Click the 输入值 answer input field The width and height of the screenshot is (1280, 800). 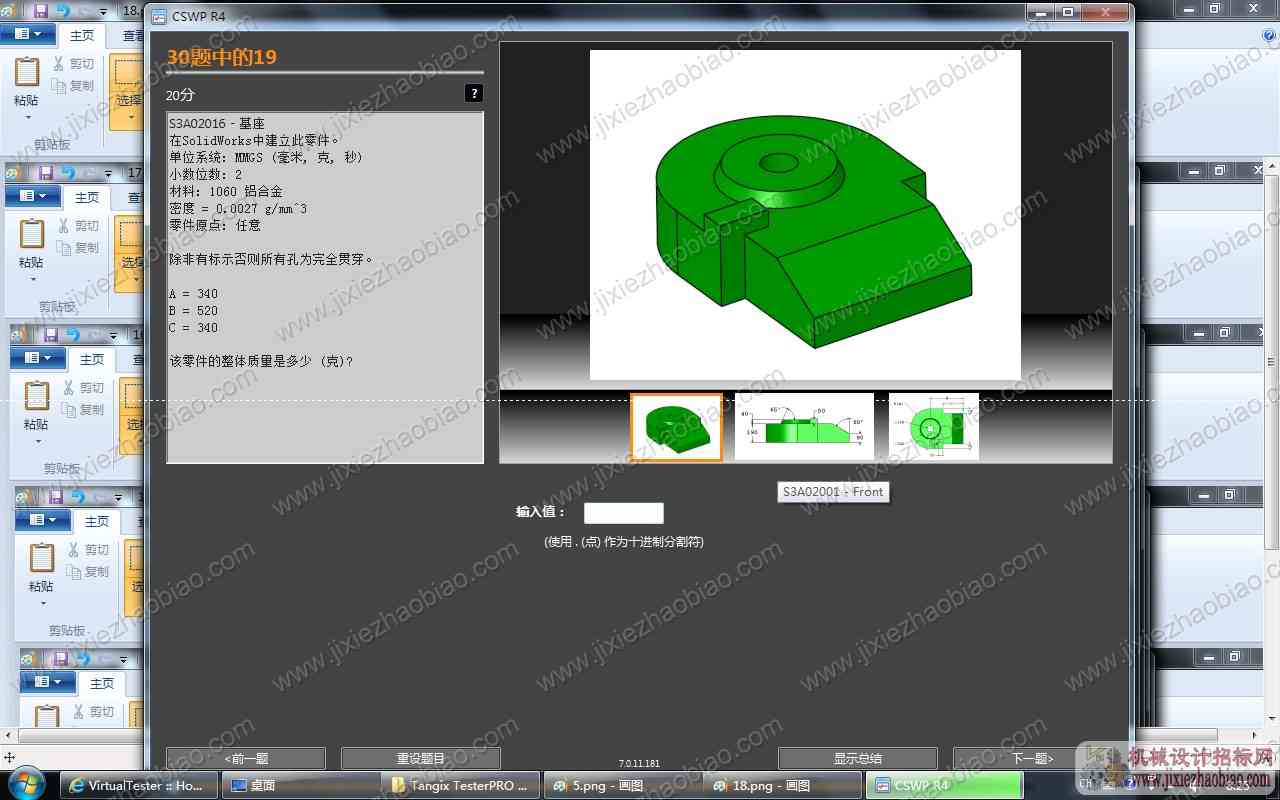point(624,513)
